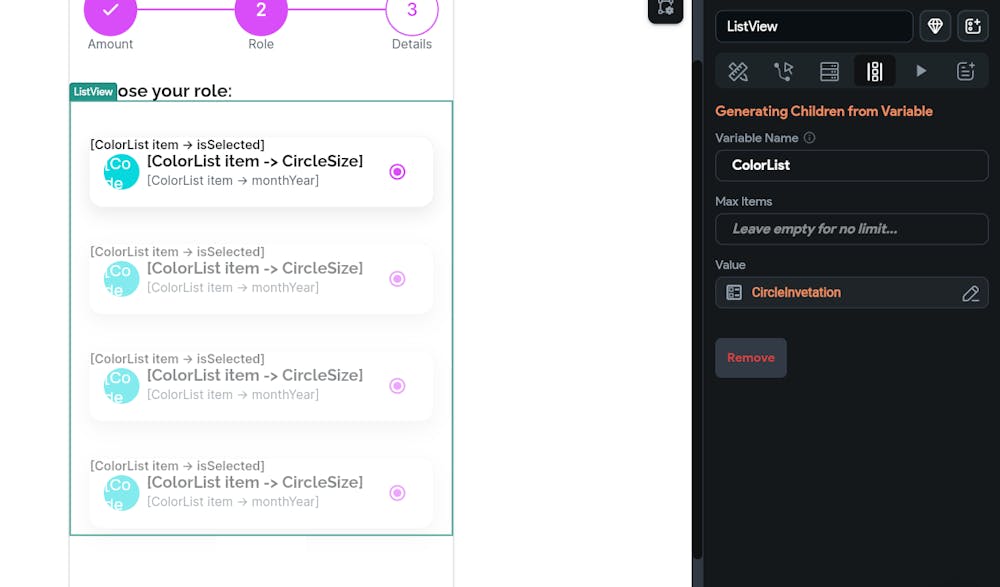Click the teal avatar circle in first card
Image resolution: width=1000 pixels, height=587 pixels.
pos(121,172)
